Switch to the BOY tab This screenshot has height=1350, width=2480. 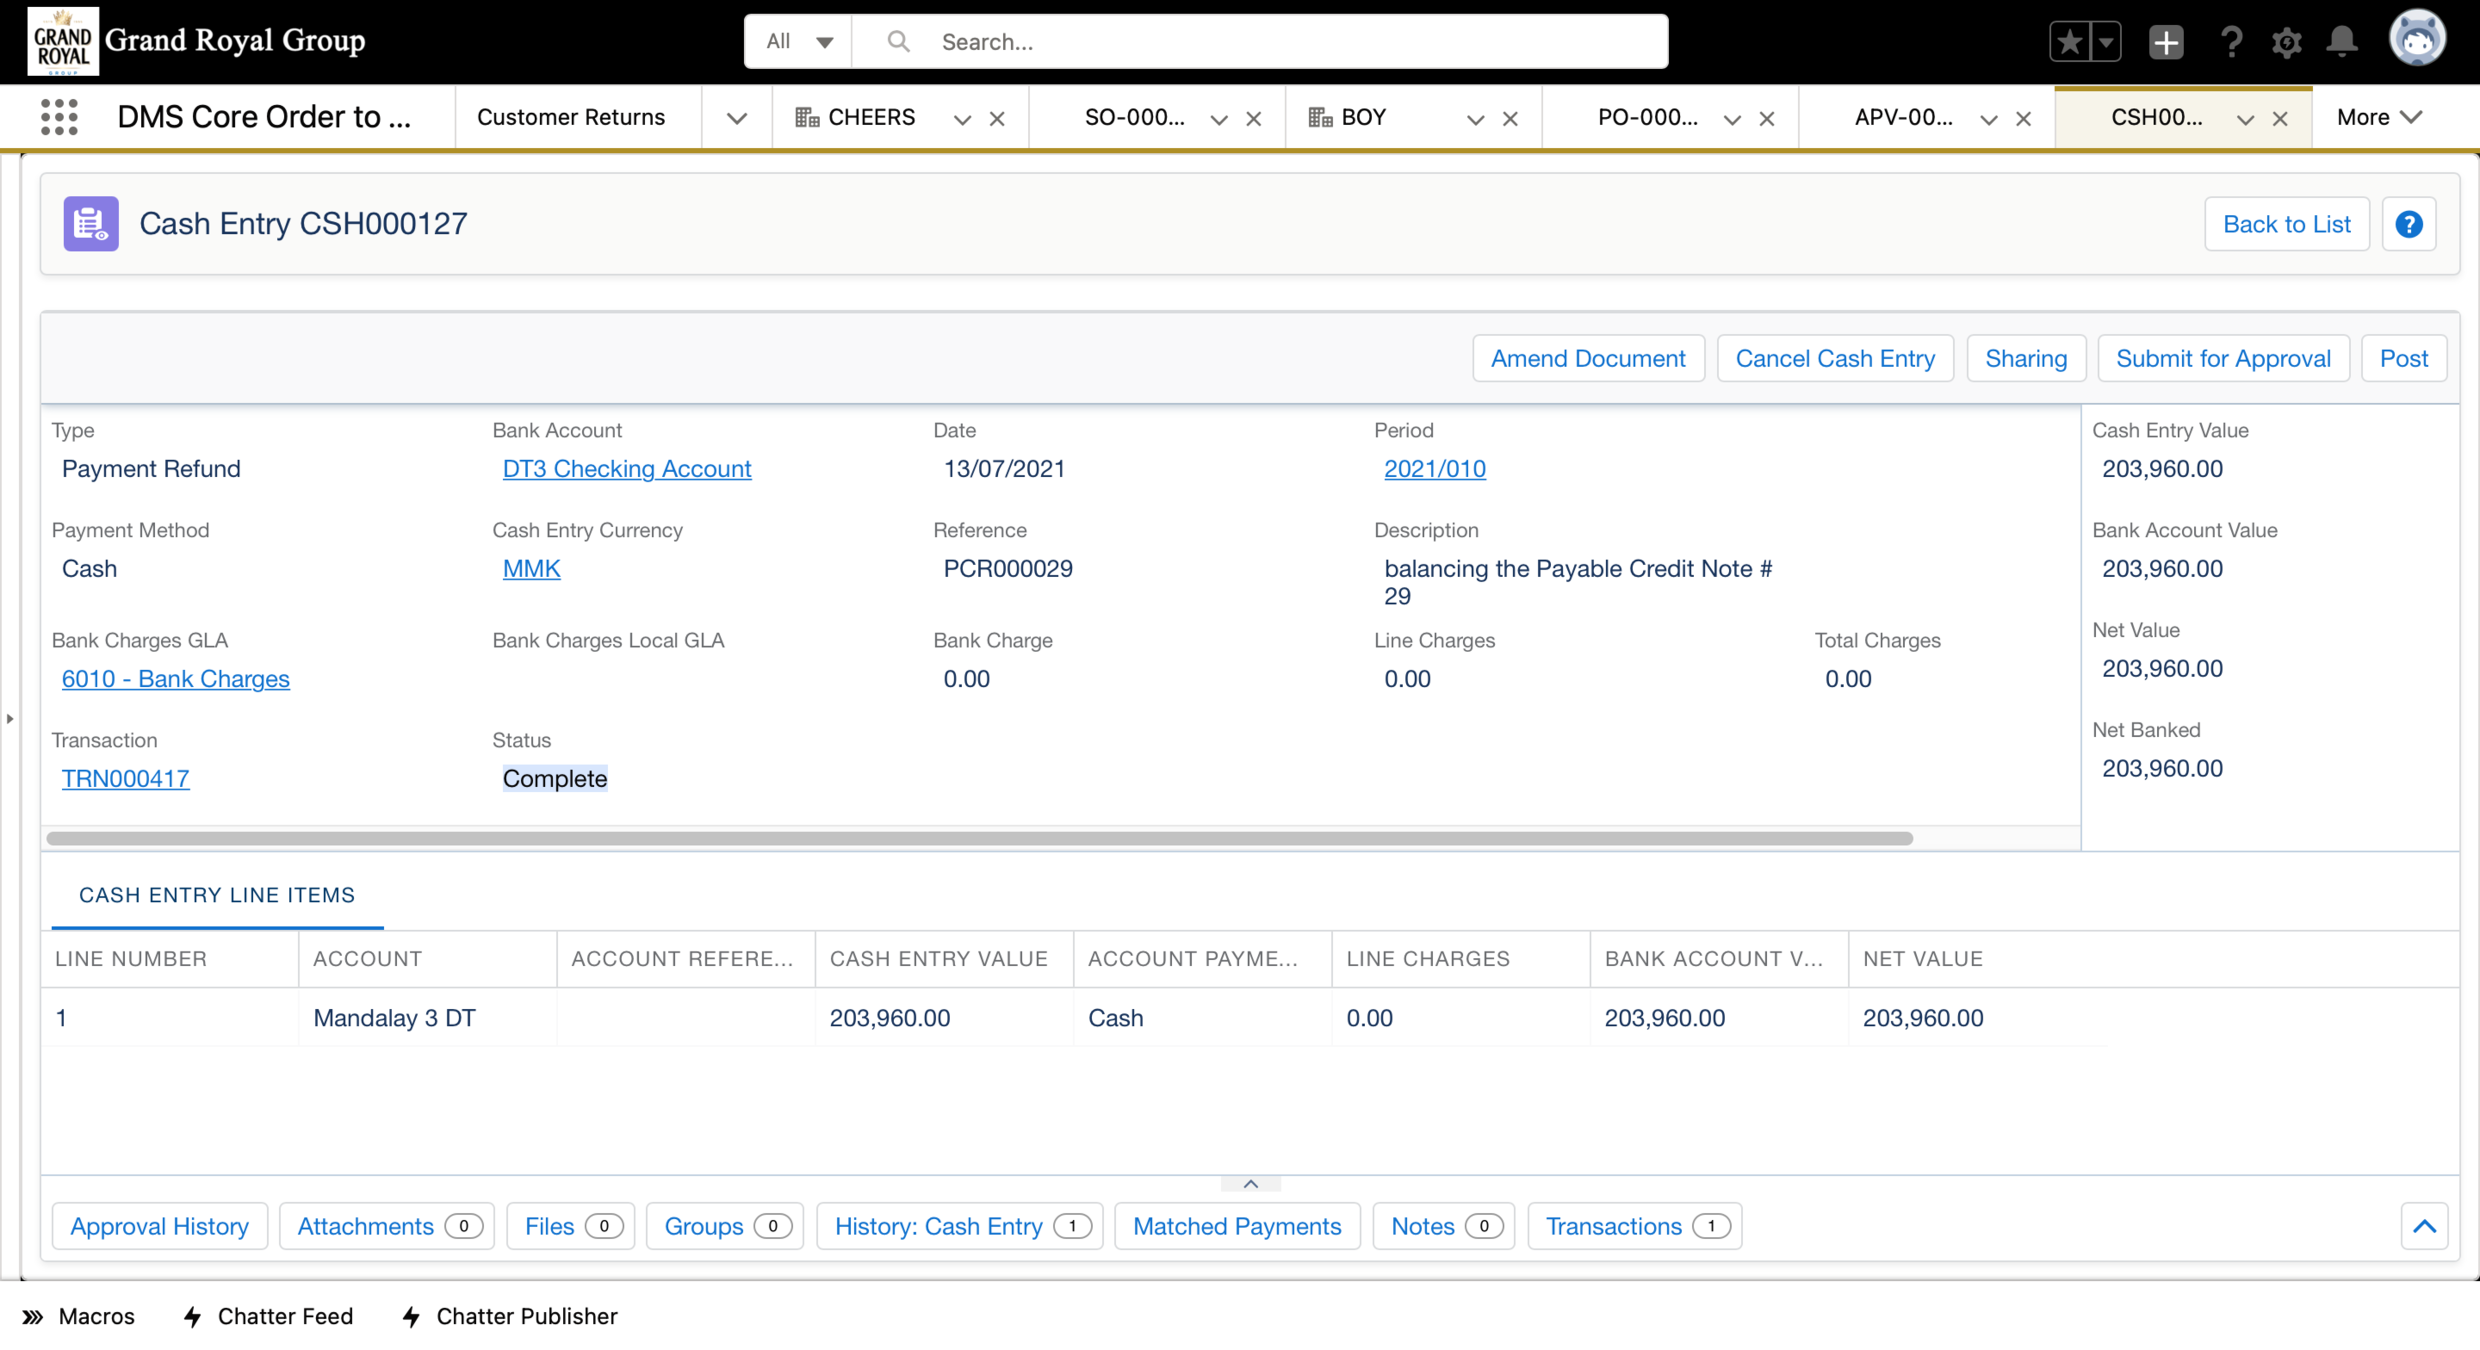coord(1363,117)
